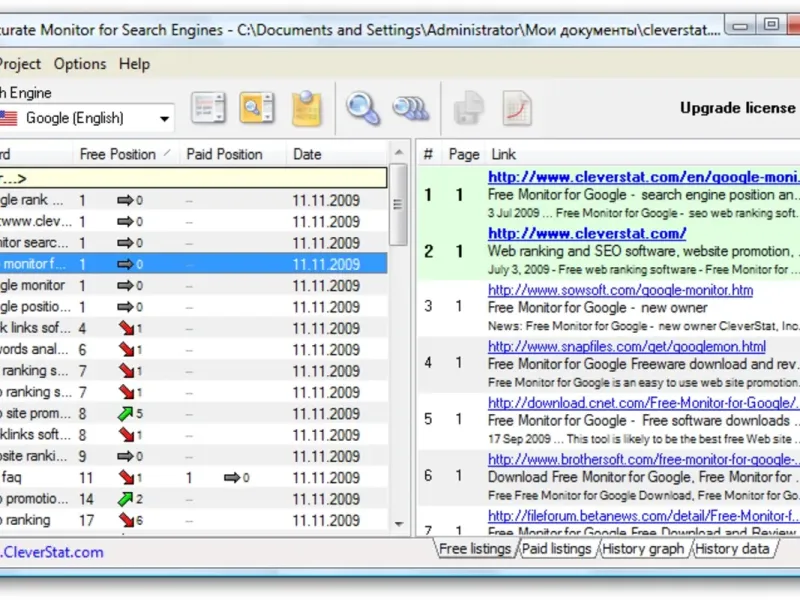Open the http://www.cleverstat.com/ link
Image resolution: width=800 pixels, height=600 pixels.
(x=587, y=234)
